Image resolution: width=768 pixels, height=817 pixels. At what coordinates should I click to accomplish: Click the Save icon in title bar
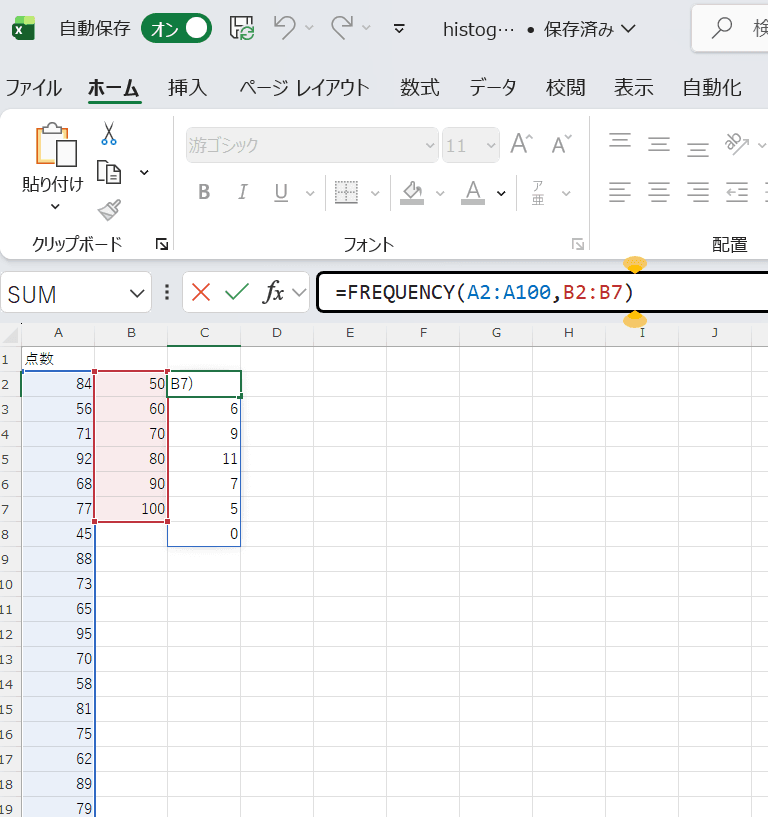point(241,28)
